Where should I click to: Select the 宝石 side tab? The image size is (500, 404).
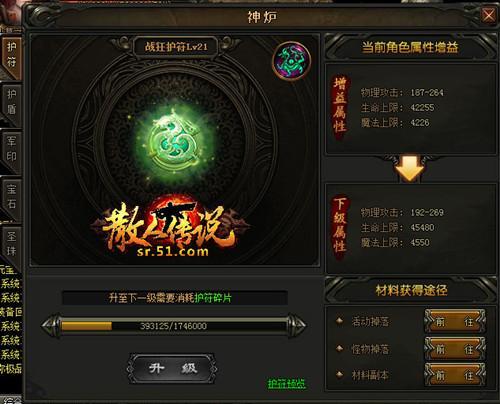tap(11, 198)
